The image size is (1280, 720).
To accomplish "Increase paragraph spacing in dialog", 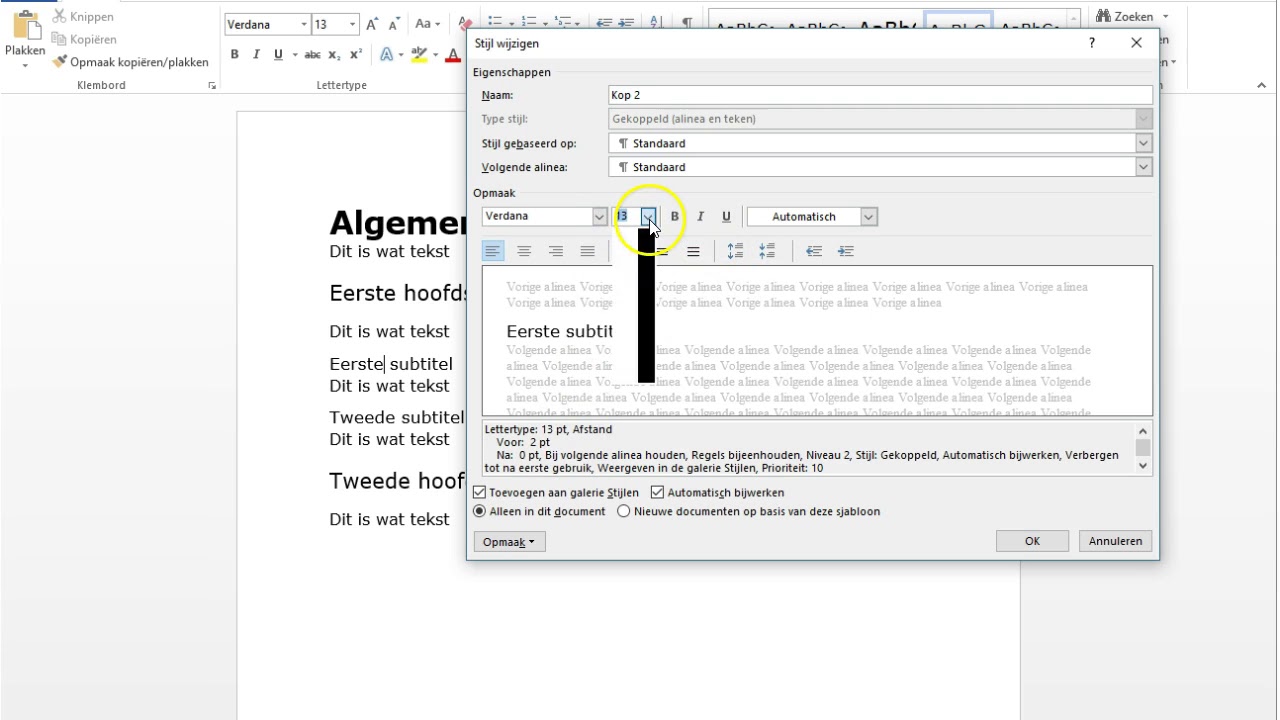I will [735, 251].
